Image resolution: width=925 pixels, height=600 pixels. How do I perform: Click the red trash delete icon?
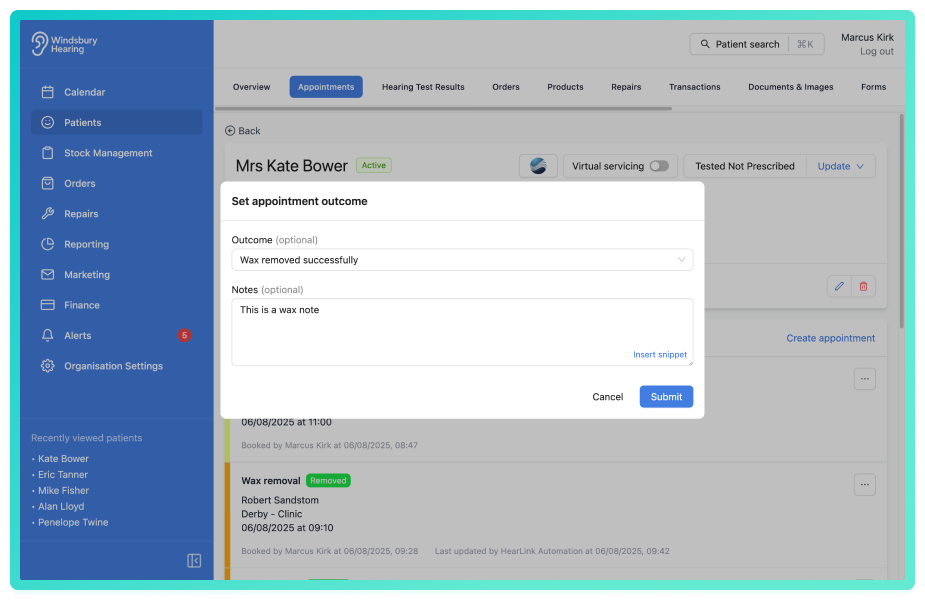click(864, 286)
